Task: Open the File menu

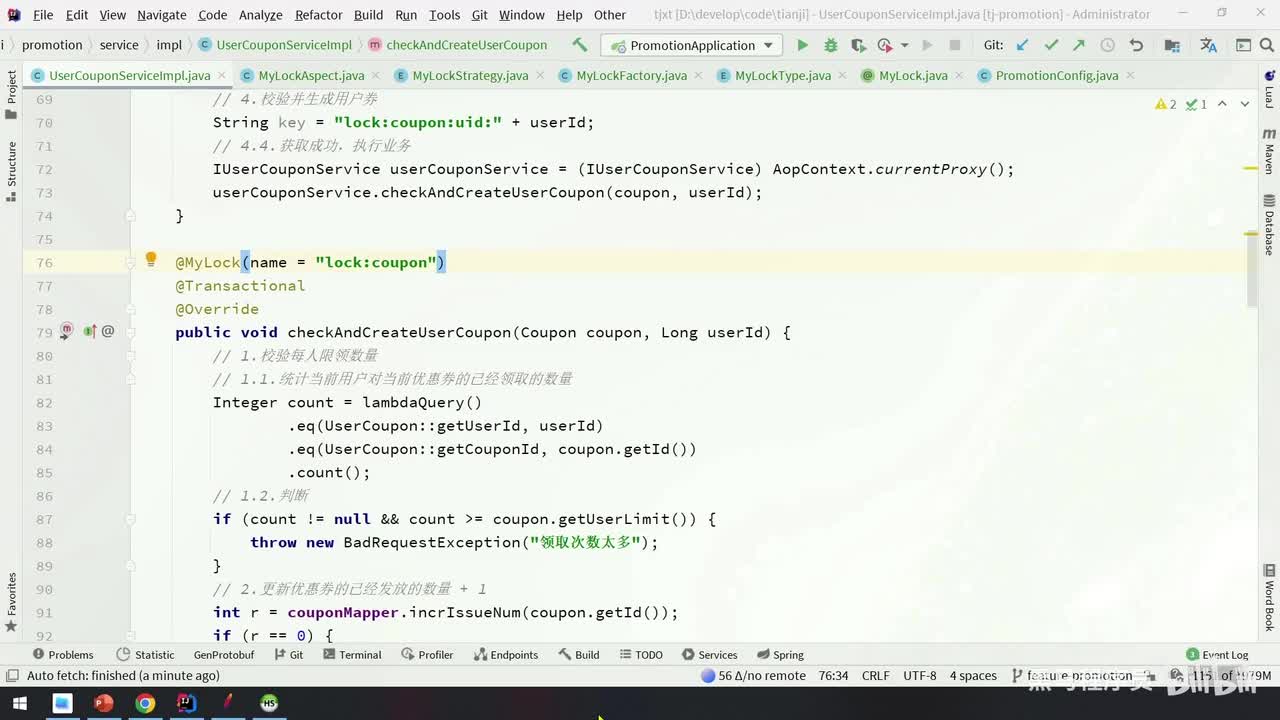Action: (x=43, y=15)
